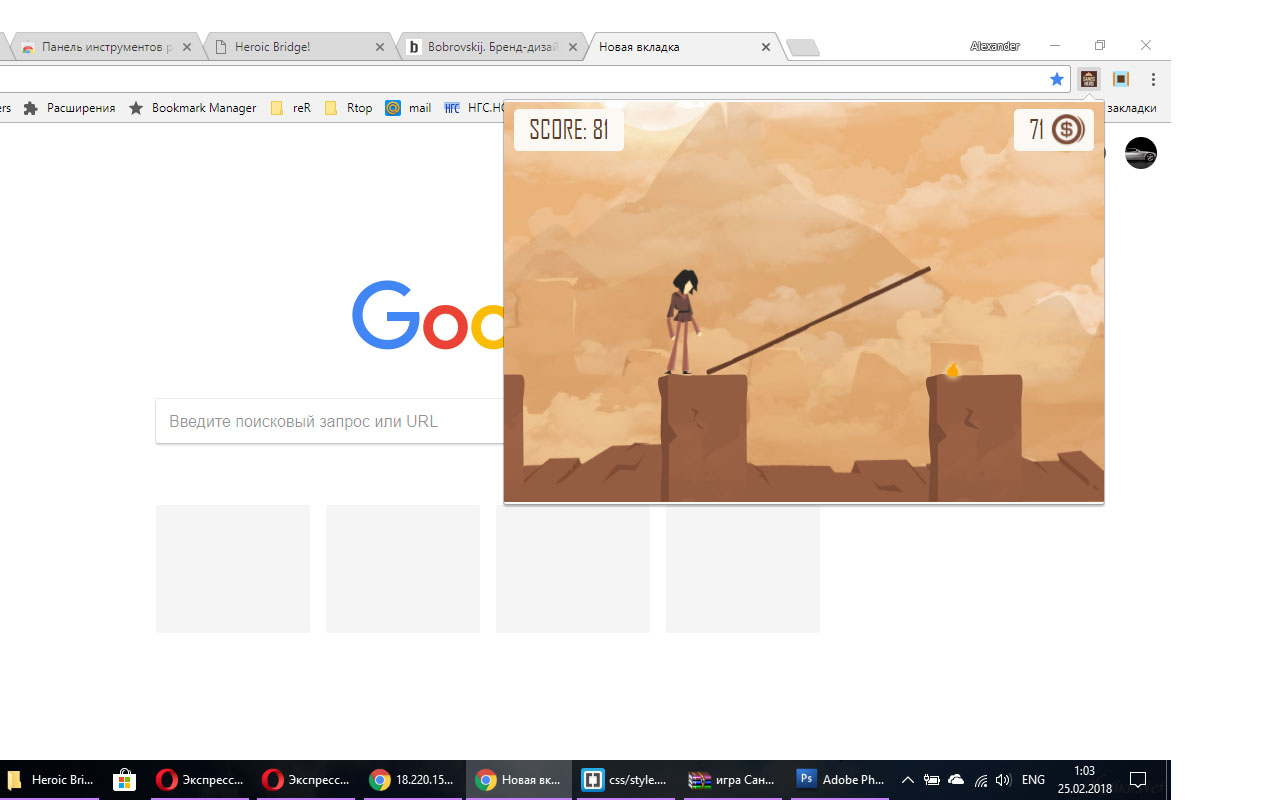Mute system volume via speaker icon

pos(1003,779)
